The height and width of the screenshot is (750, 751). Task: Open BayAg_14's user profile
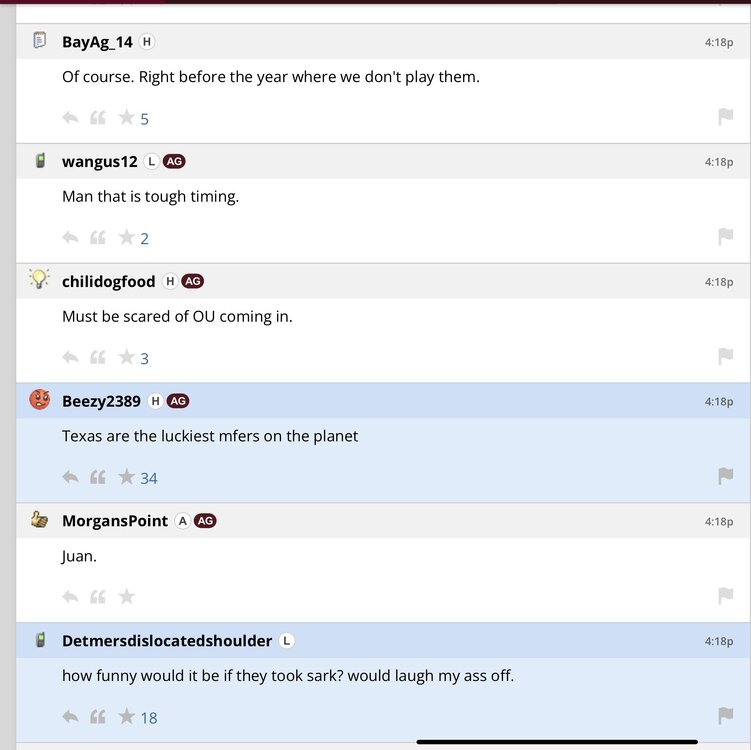pos(97,42)
